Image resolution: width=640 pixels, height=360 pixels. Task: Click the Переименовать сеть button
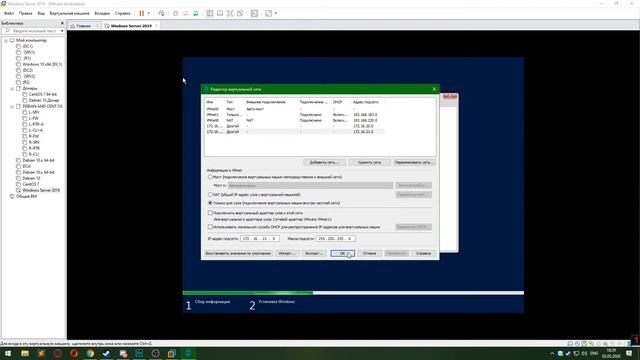click(414, 162)
